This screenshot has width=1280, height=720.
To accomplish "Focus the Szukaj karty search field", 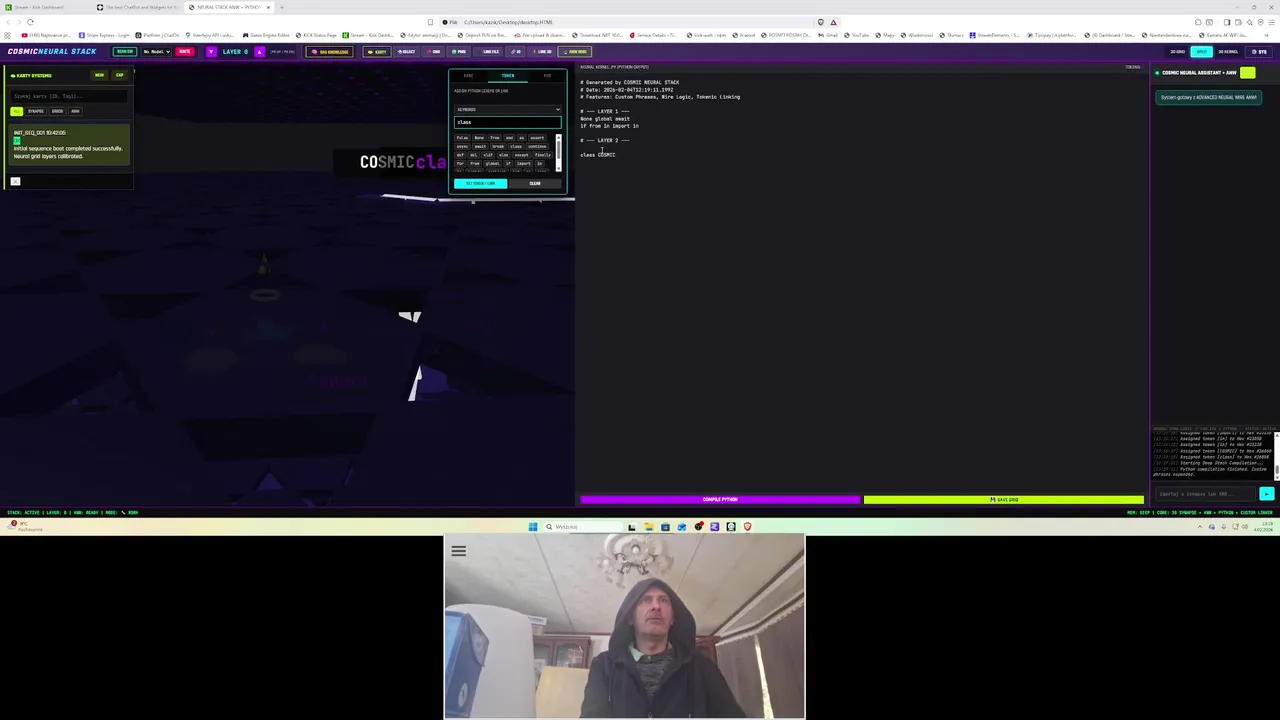I will (x=69, y=96).
